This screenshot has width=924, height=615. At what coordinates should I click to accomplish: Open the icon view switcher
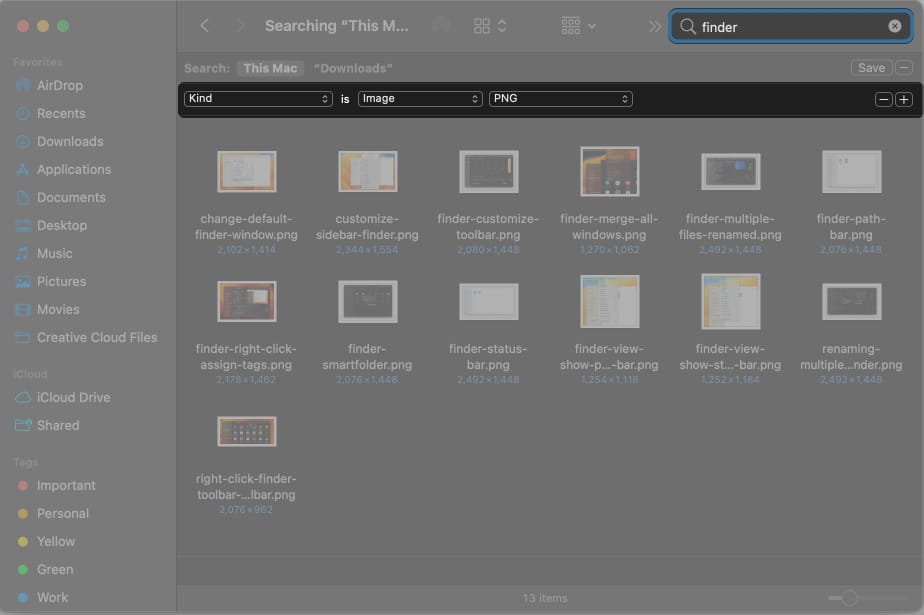point(490,26)
